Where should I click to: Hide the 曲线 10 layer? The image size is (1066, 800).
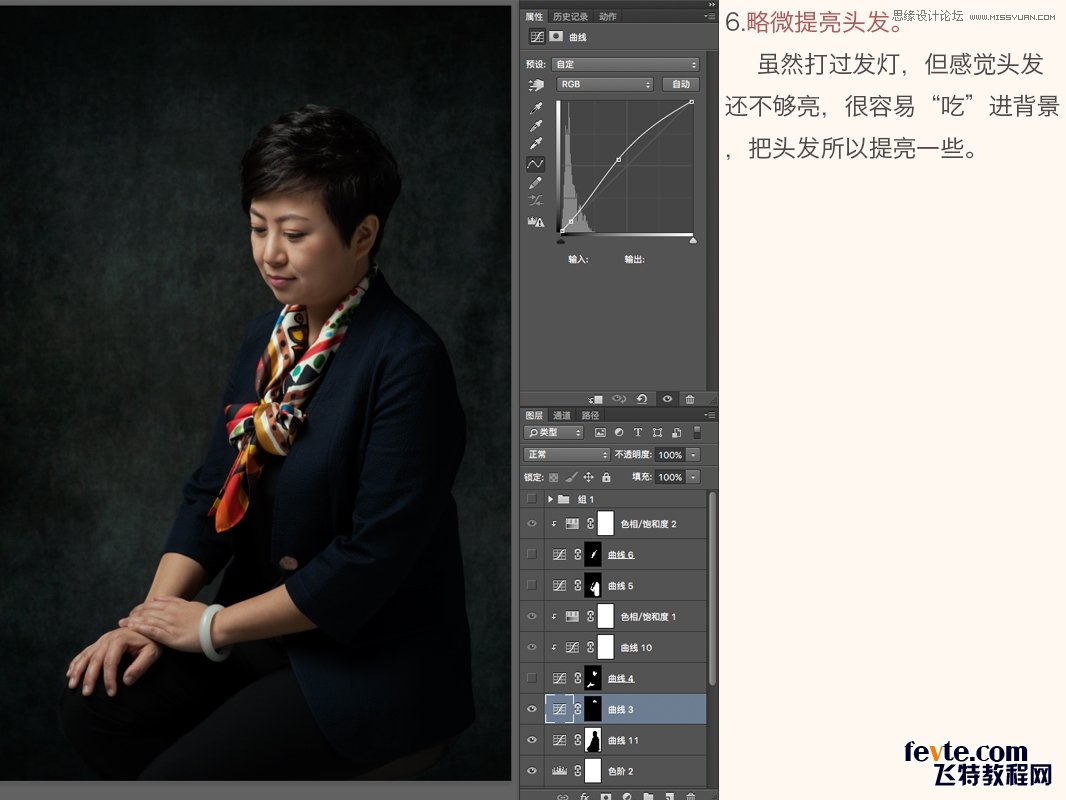click(532, 647)
